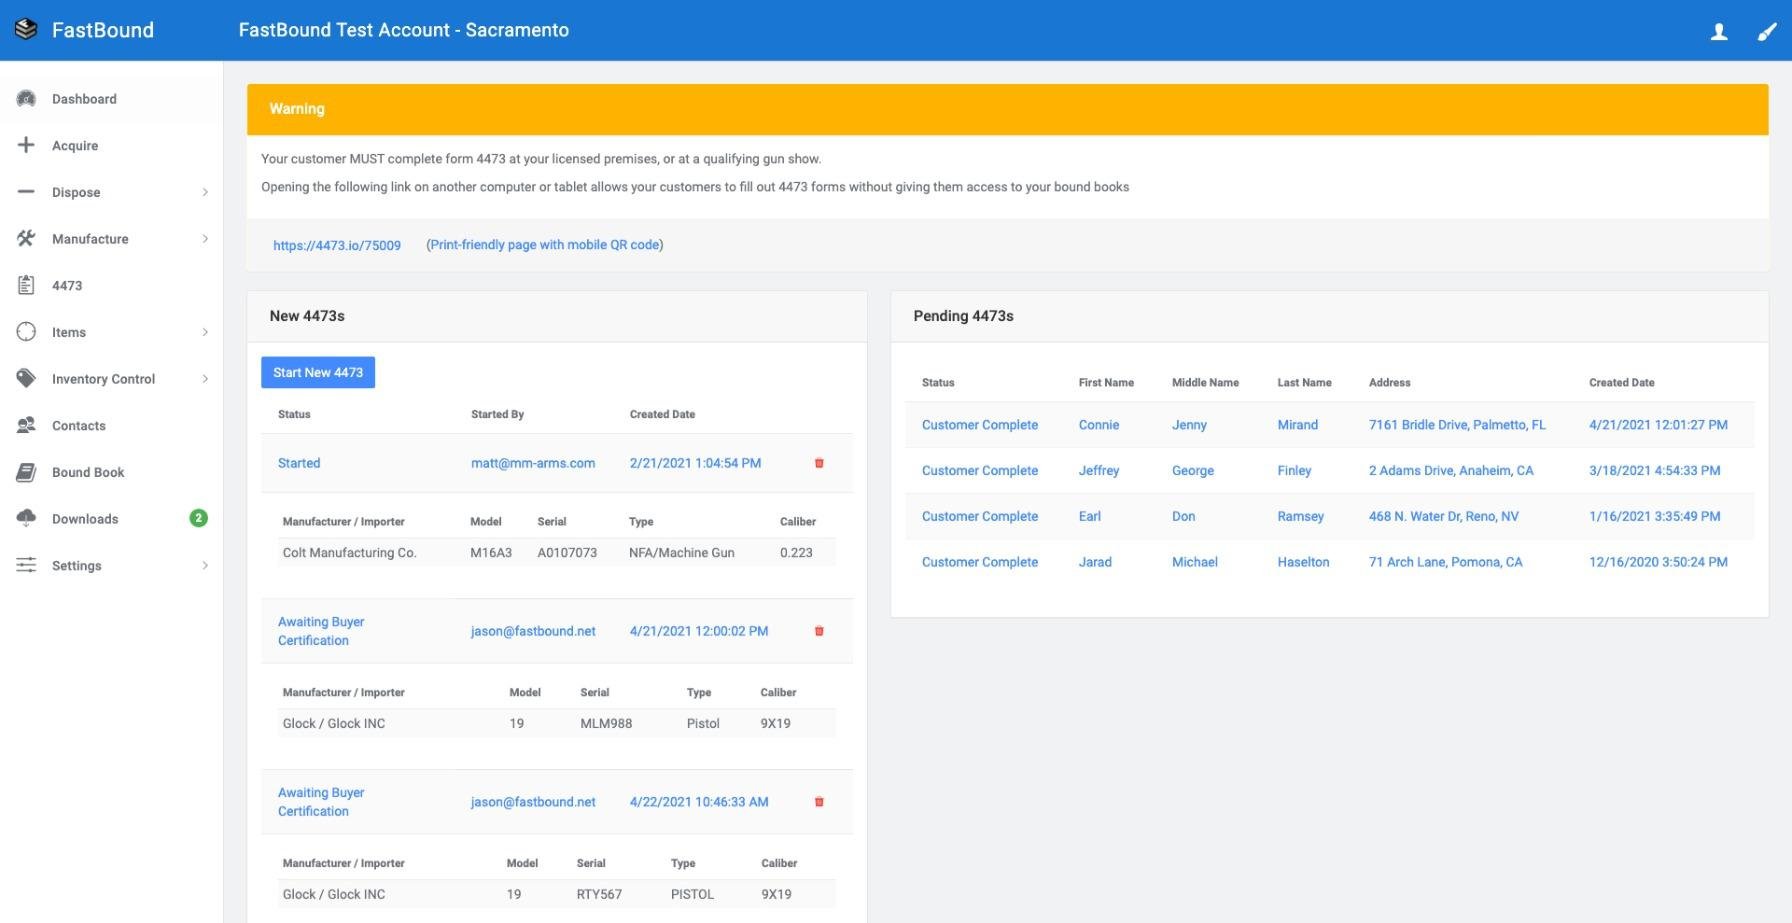Expand the Manufacture submenu chevron
Screen dimensions: 1792x923
pos(205,239)
